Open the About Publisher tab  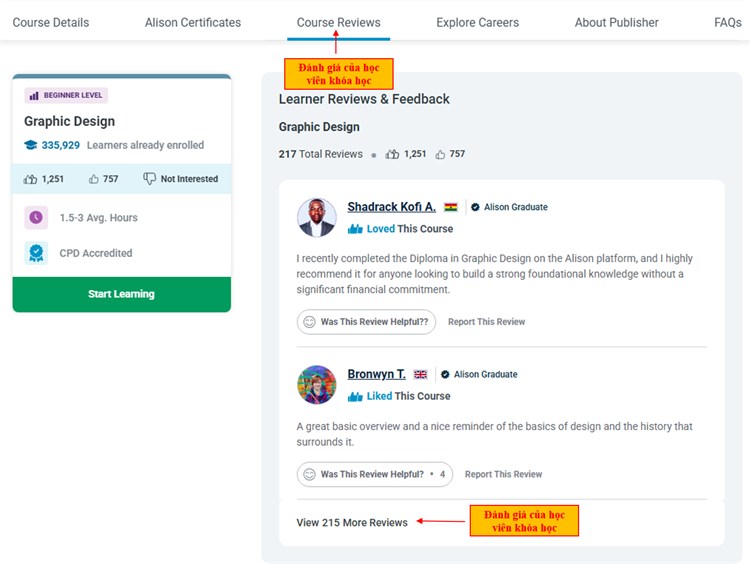point(616,22)
